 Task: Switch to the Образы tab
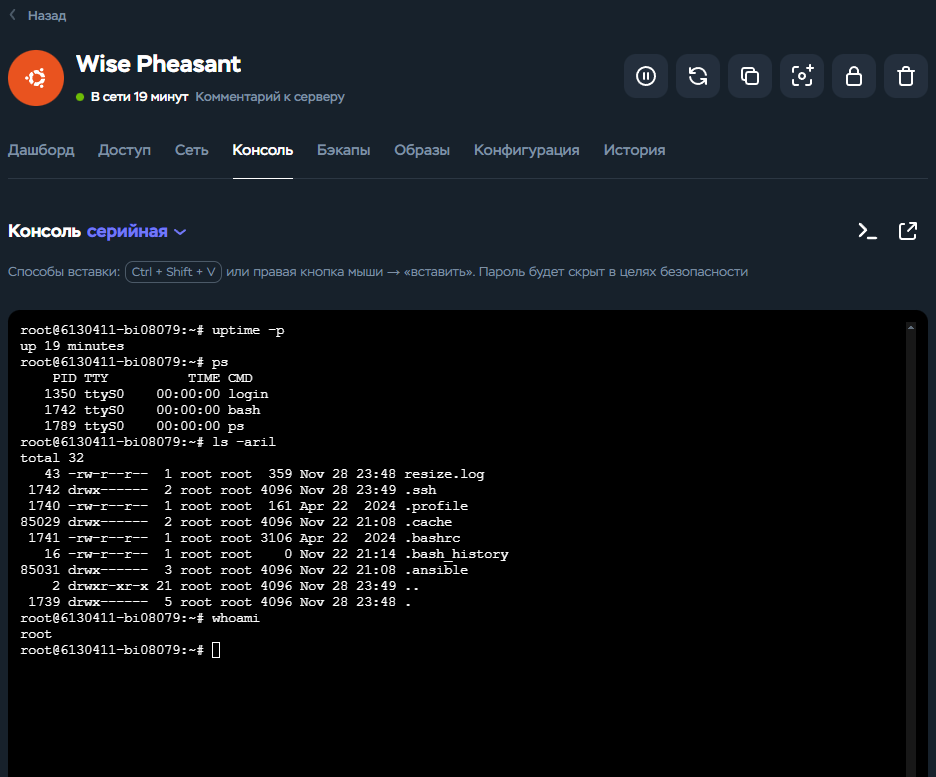coord(421,150)
